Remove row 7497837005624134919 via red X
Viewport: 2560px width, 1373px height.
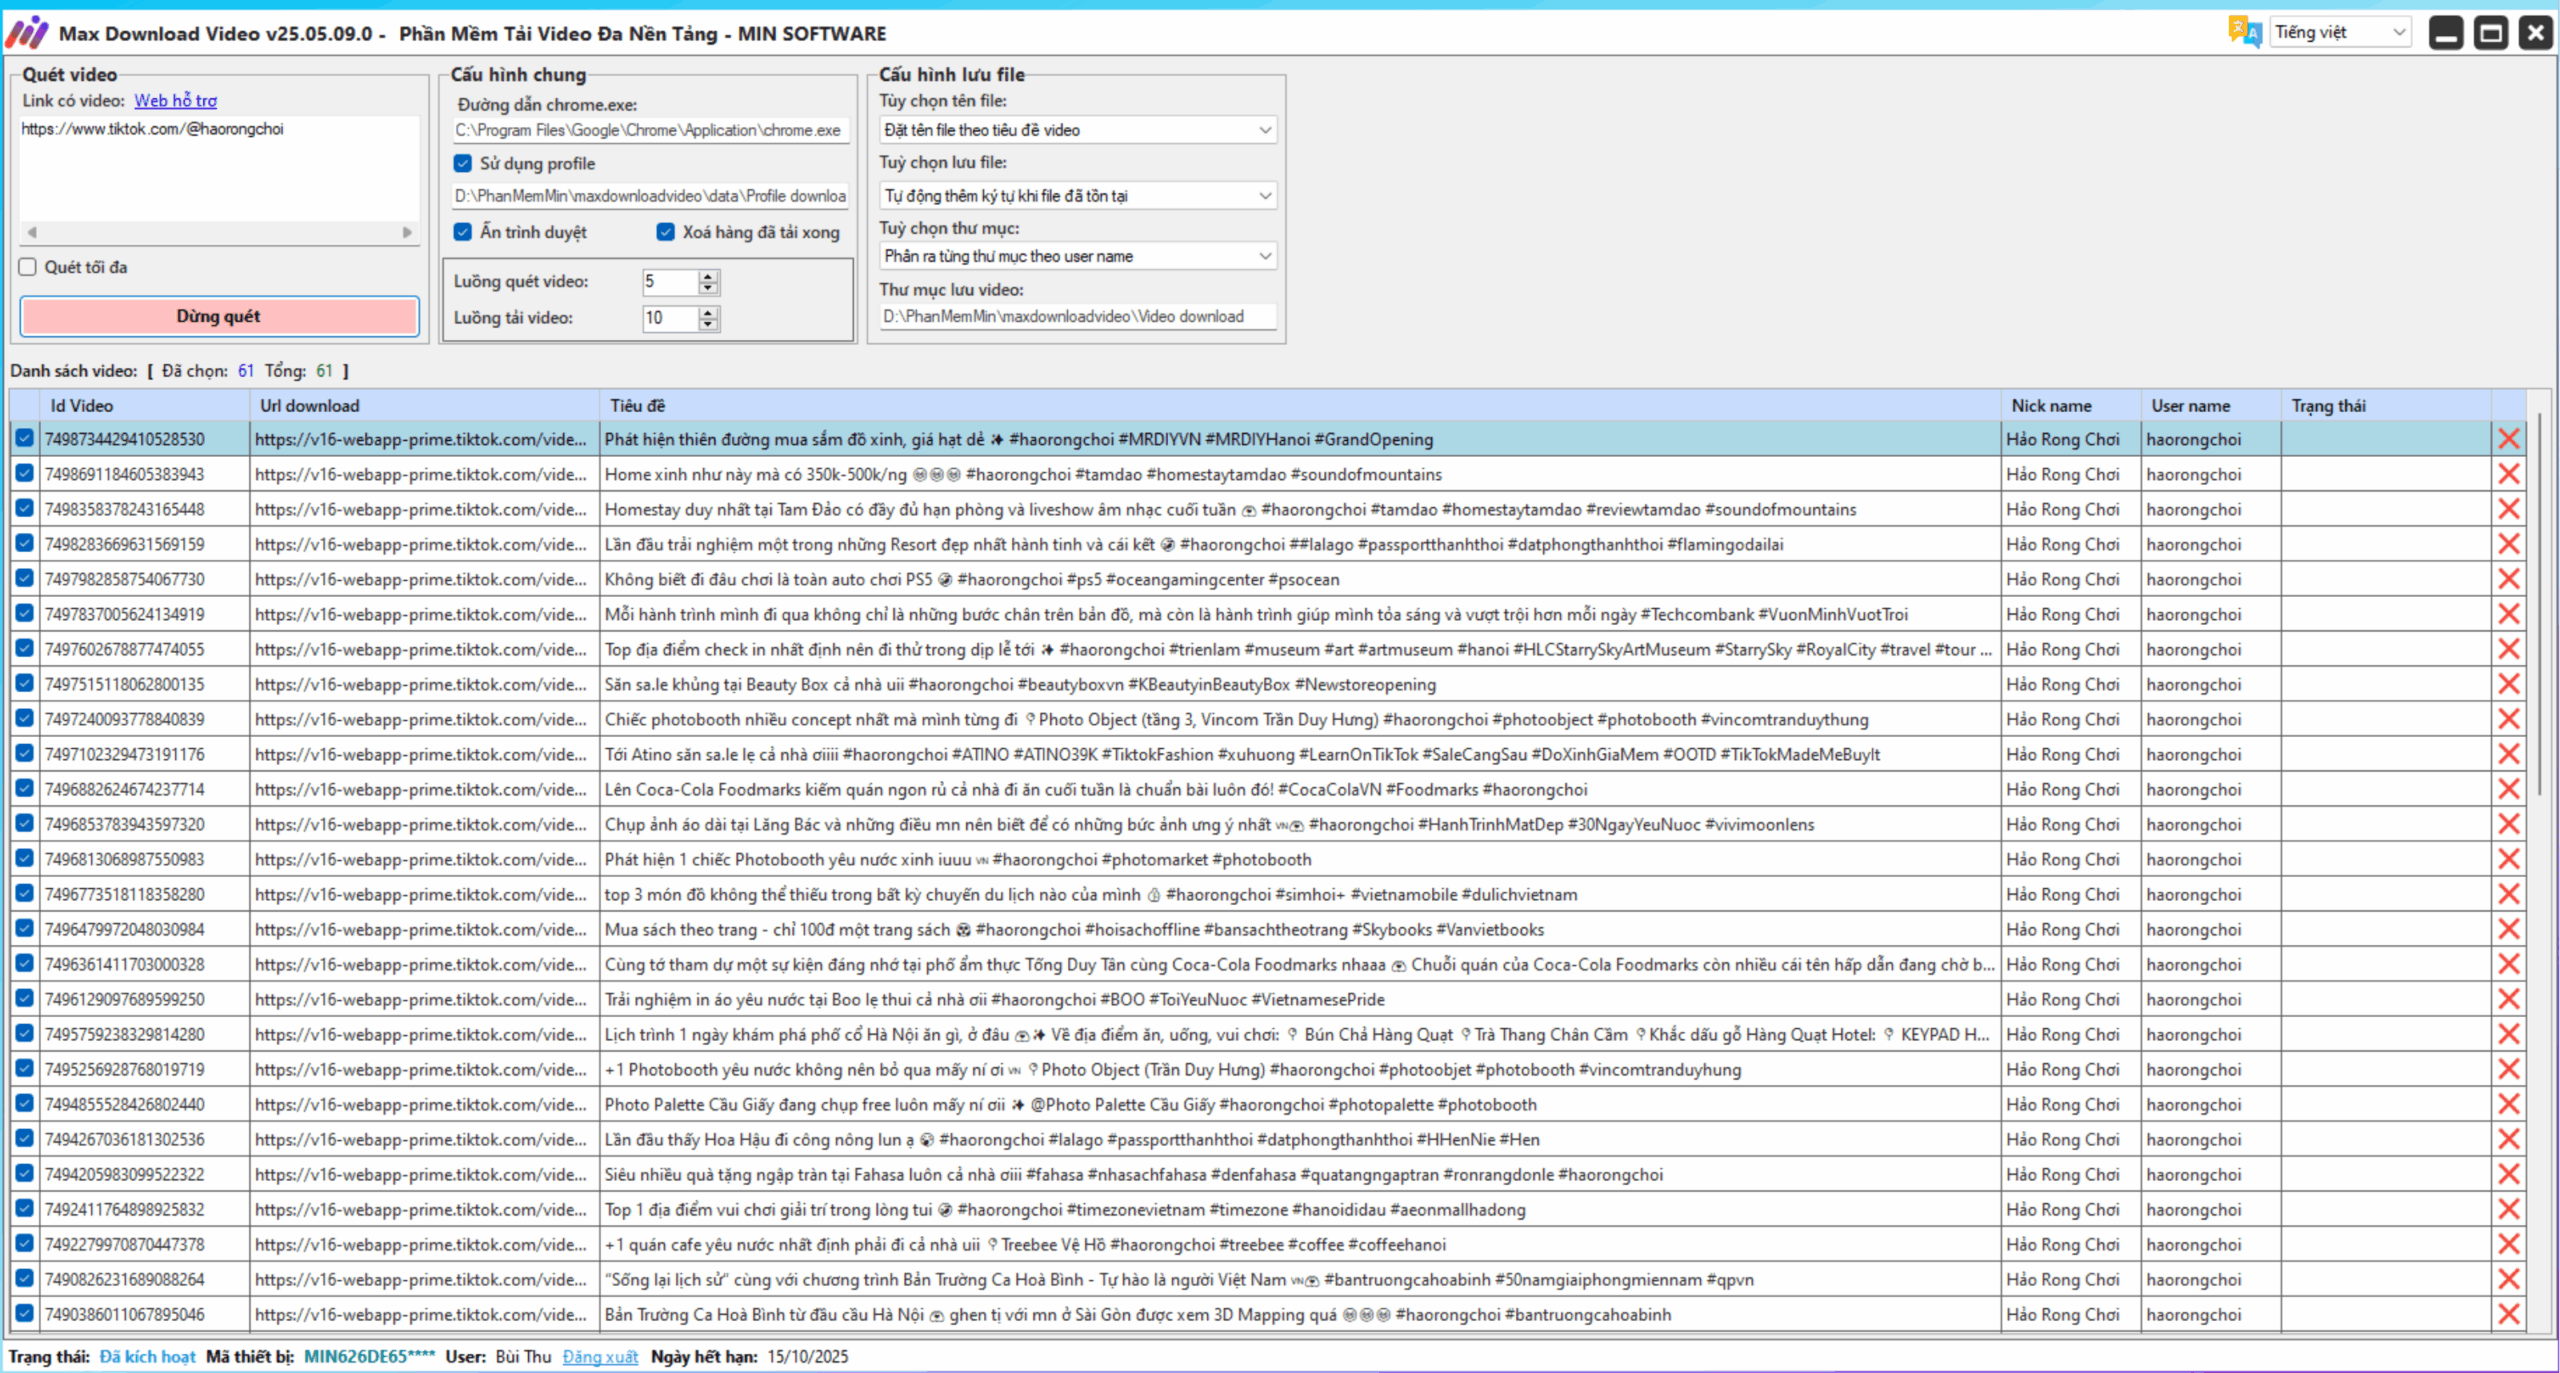(2508, 614)
